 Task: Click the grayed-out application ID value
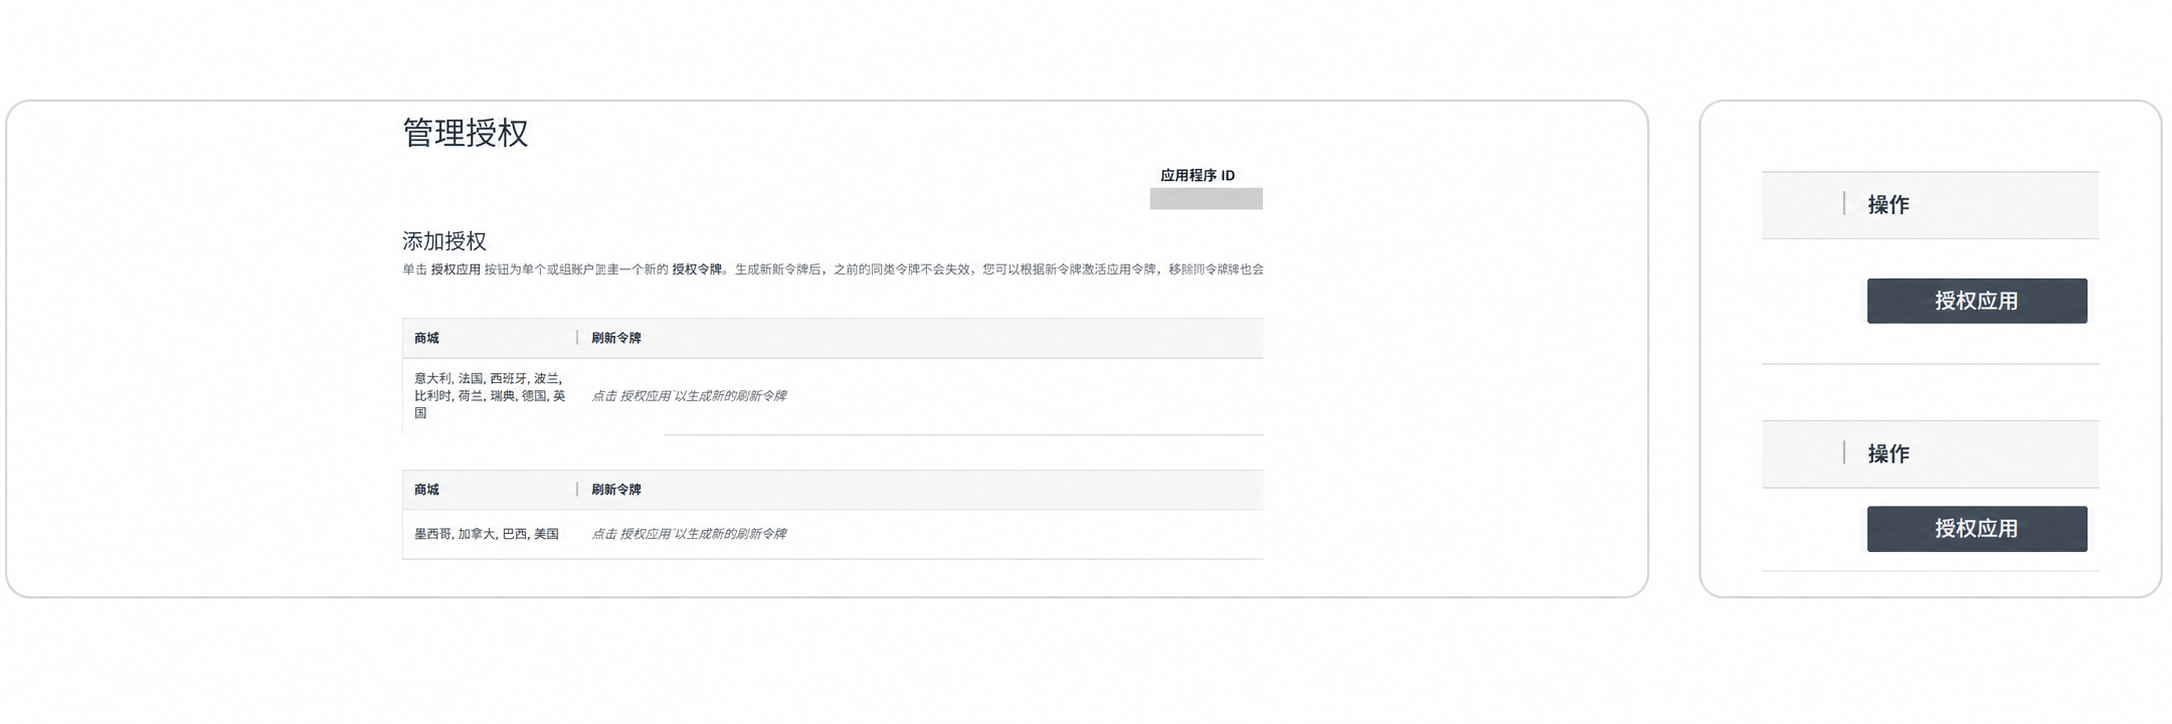1206,199
